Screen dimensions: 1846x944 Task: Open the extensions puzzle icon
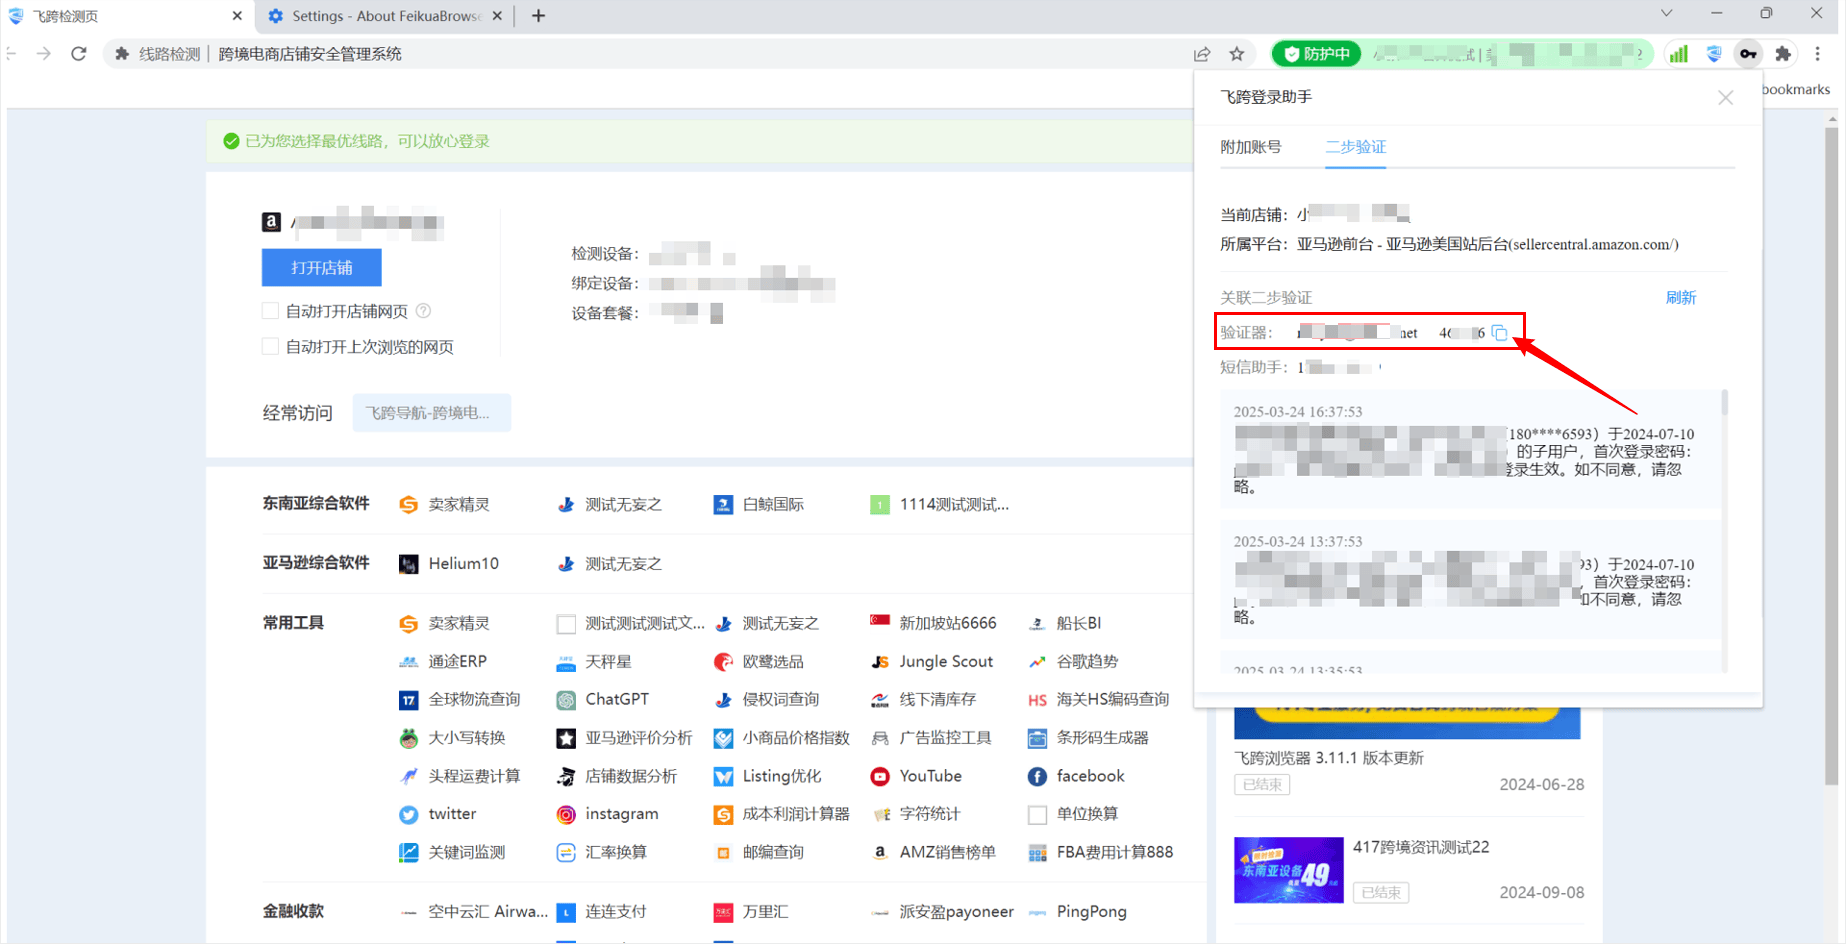1783,54
